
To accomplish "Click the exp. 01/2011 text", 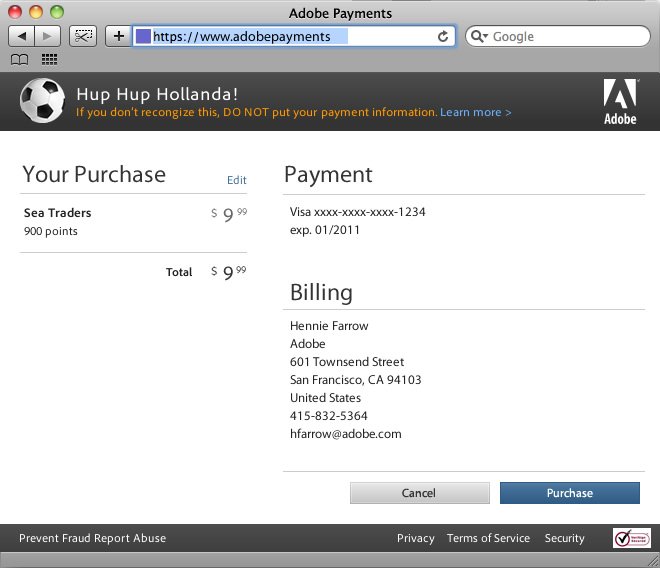I will [x=325, y=230].
